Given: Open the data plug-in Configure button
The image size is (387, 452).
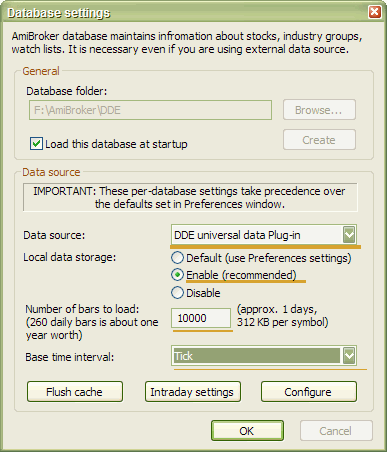Looking at the screenshot, I should pyautogui.click(x=309, y=392).
